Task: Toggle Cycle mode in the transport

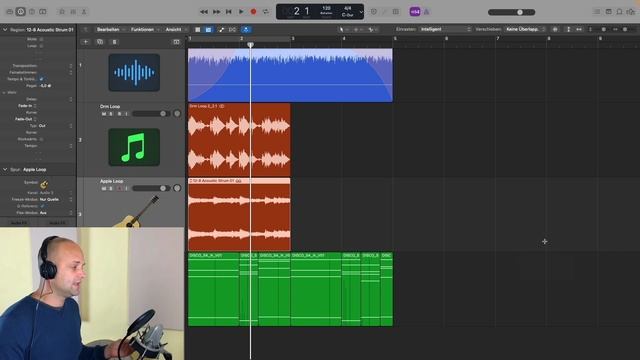Action: (x=266, y=12)
